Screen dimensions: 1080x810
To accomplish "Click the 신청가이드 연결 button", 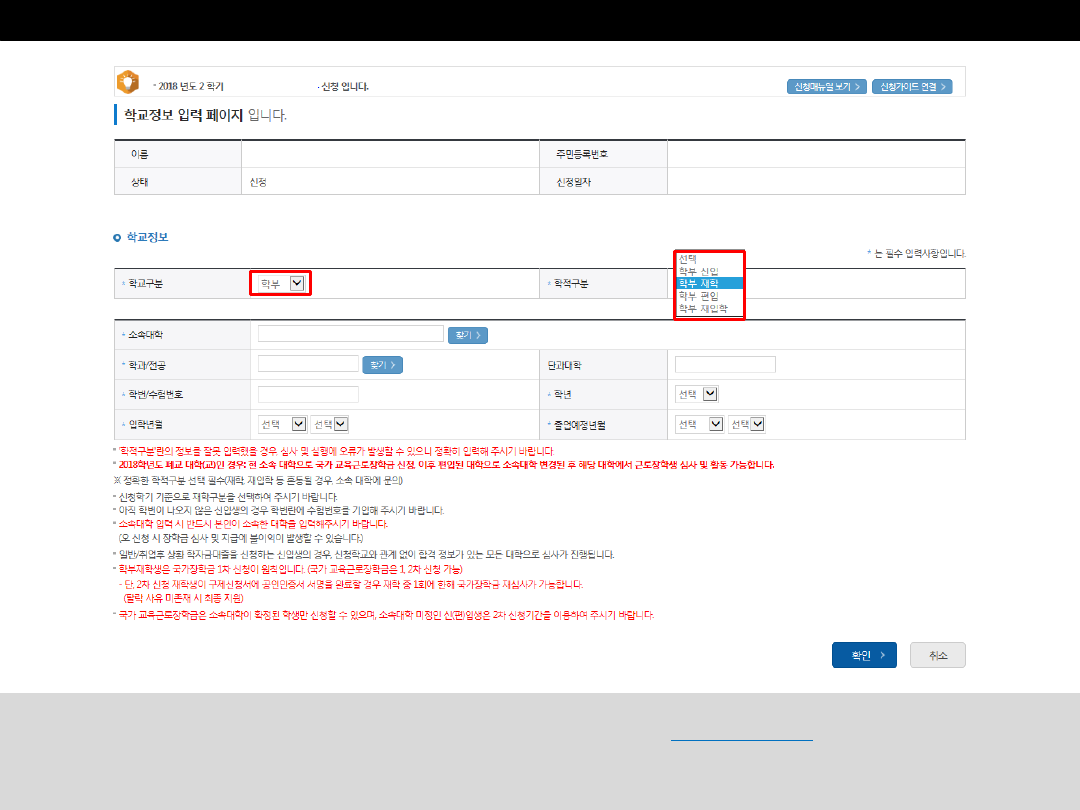I will [x=911, y=87].
